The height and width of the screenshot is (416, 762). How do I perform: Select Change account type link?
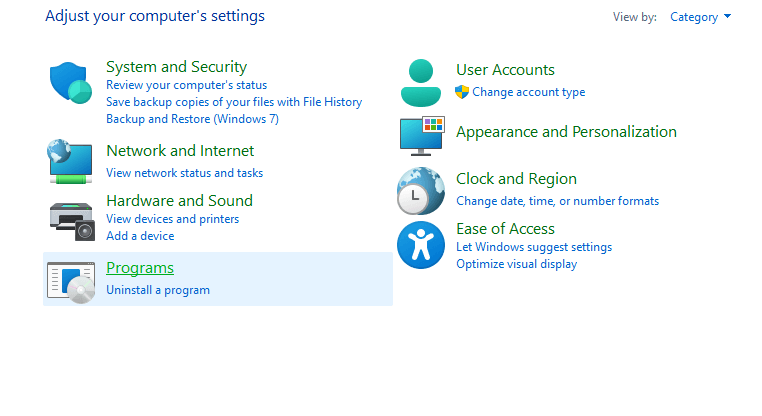click(529, 92)
